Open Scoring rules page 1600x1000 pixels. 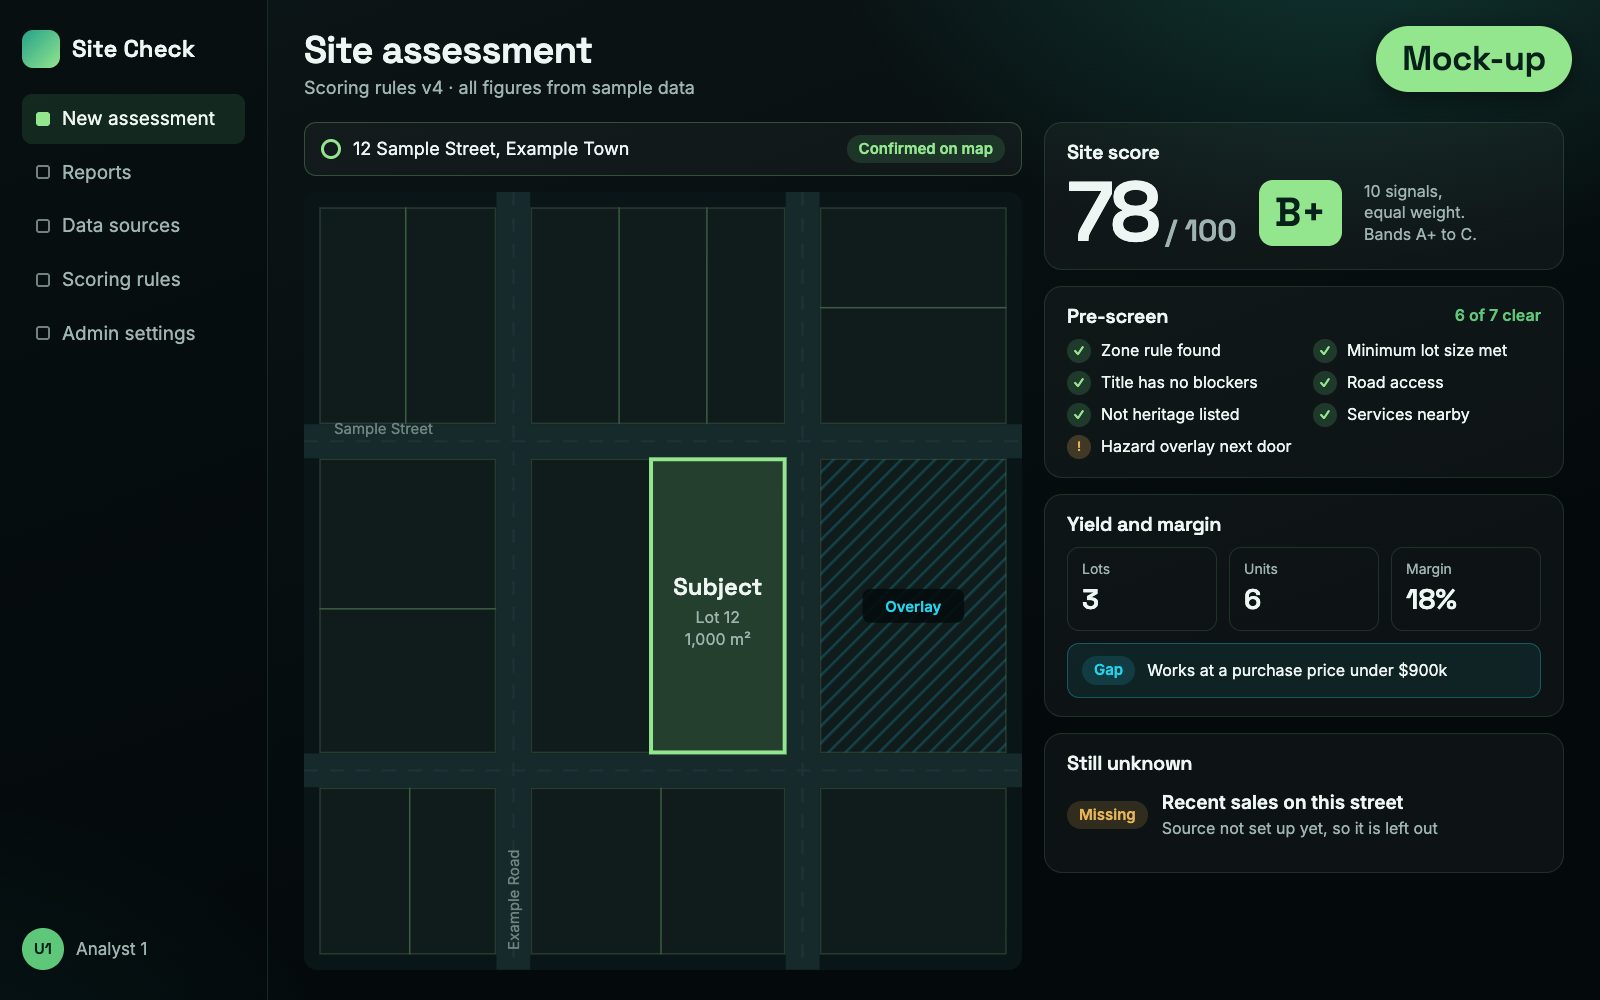tap(133, 280)
